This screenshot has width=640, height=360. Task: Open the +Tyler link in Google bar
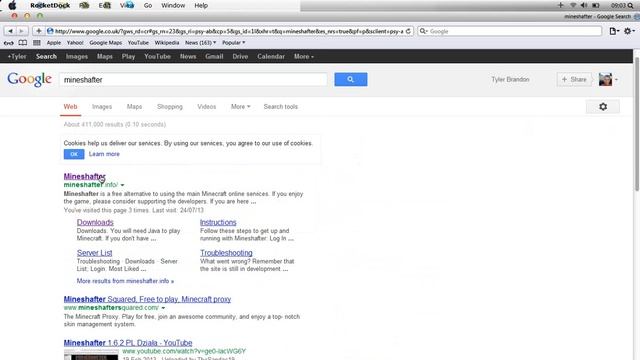click(x=17, y=56)
